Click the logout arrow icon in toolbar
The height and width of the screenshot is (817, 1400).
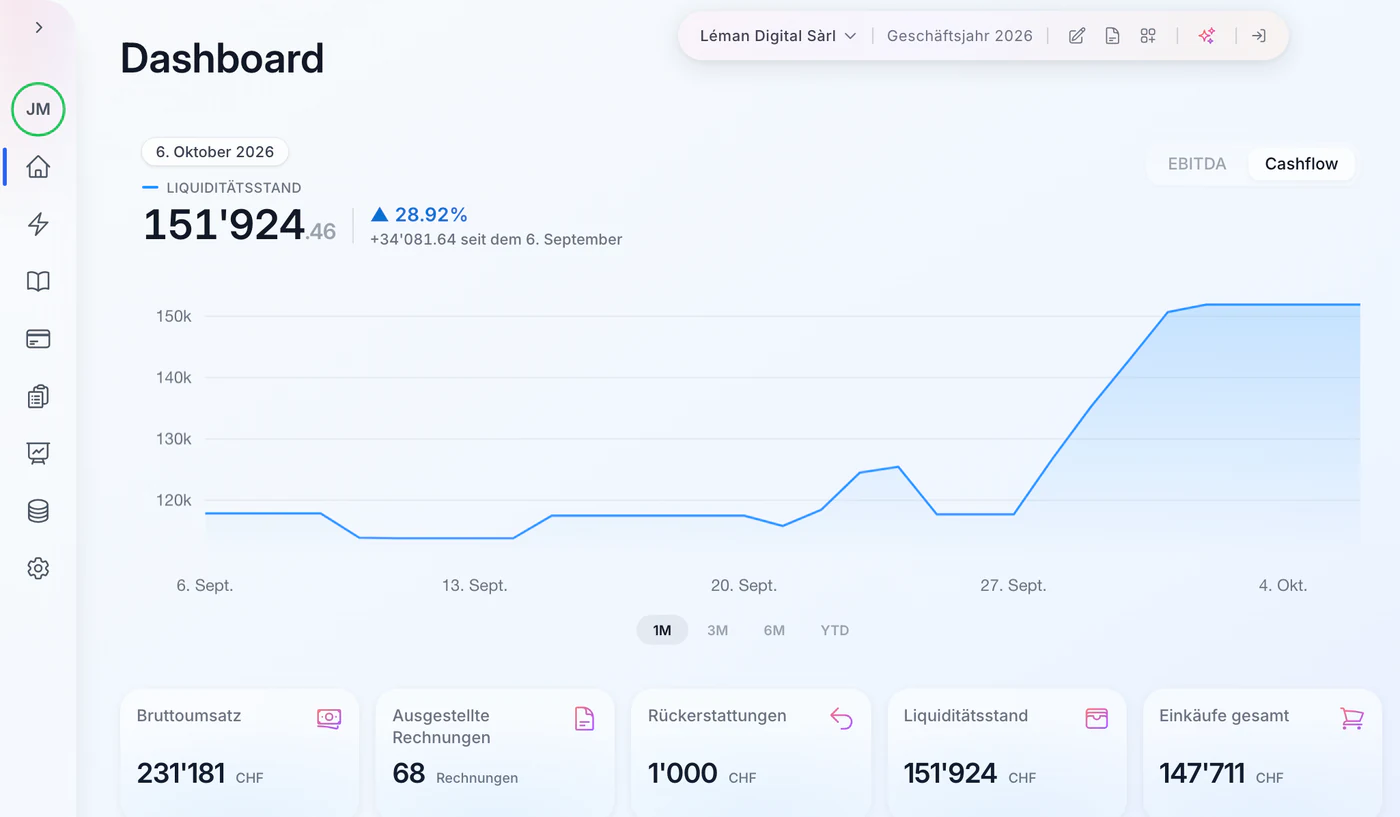pos(1259,36)
